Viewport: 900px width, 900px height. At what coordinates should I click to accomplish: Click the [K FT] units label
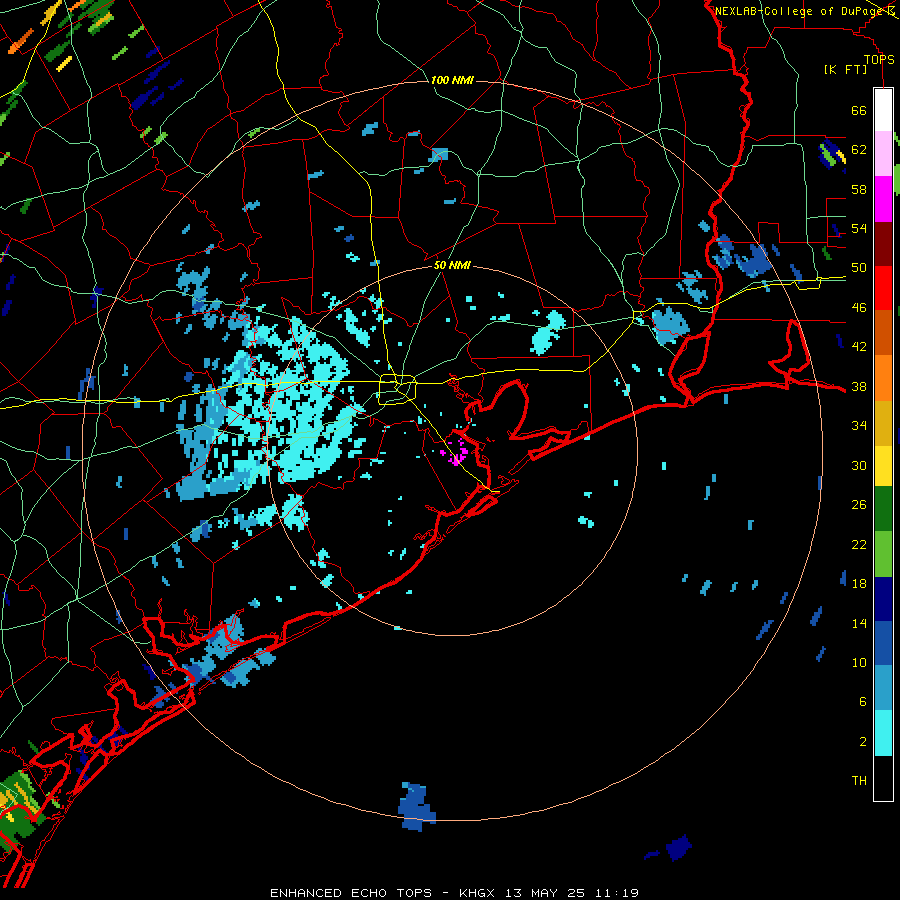[845, 70]
